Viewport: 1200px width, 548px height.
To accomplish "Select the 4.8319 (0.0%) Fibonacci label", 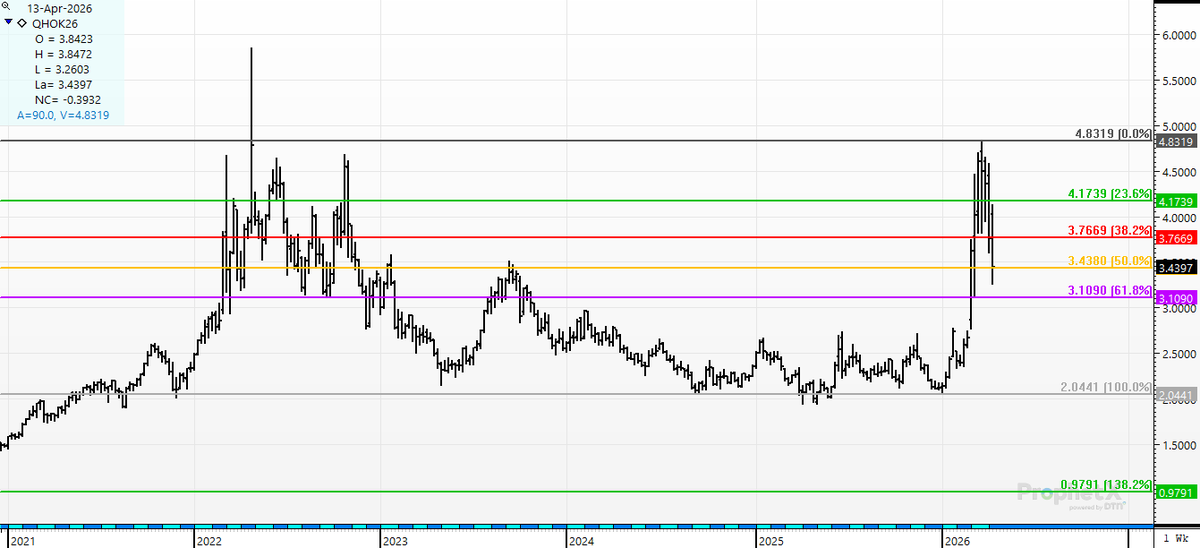I will 1113,133.
